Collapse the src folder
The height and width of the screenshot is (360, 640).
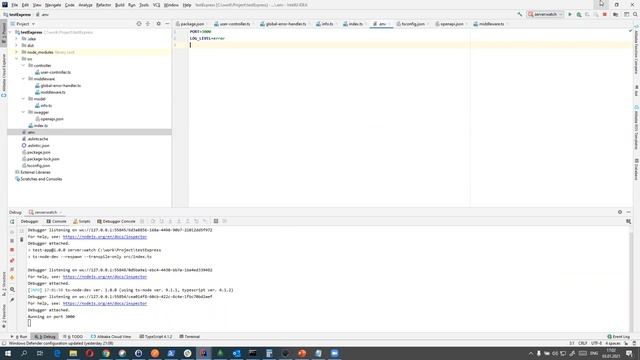[17, 59]
